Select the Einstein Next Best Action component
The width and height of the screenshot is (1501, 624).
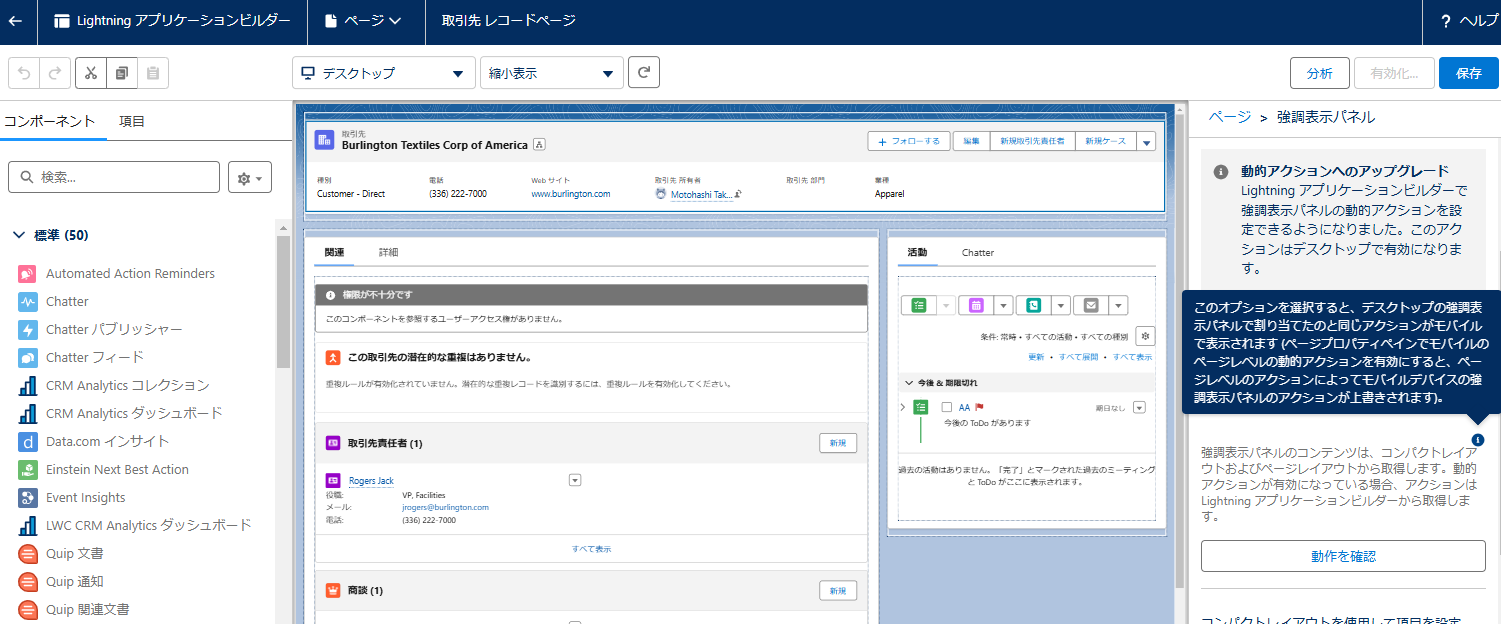click(117, 469)
